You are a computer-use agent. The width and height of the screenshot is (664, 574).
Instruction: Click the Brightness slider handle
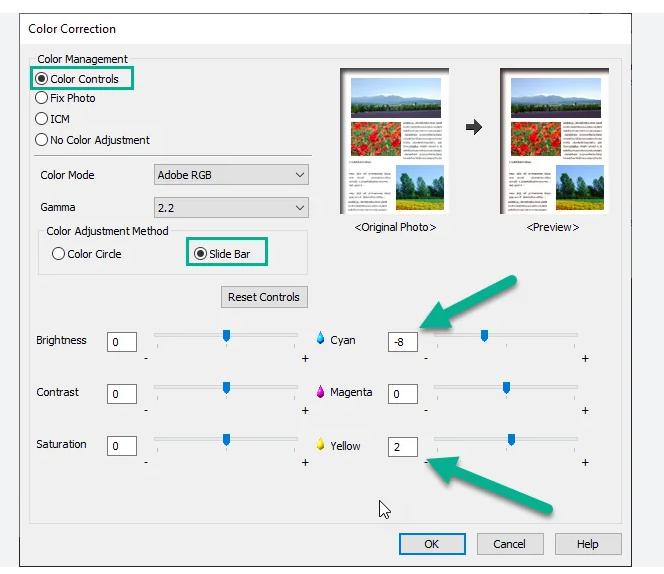226,335
